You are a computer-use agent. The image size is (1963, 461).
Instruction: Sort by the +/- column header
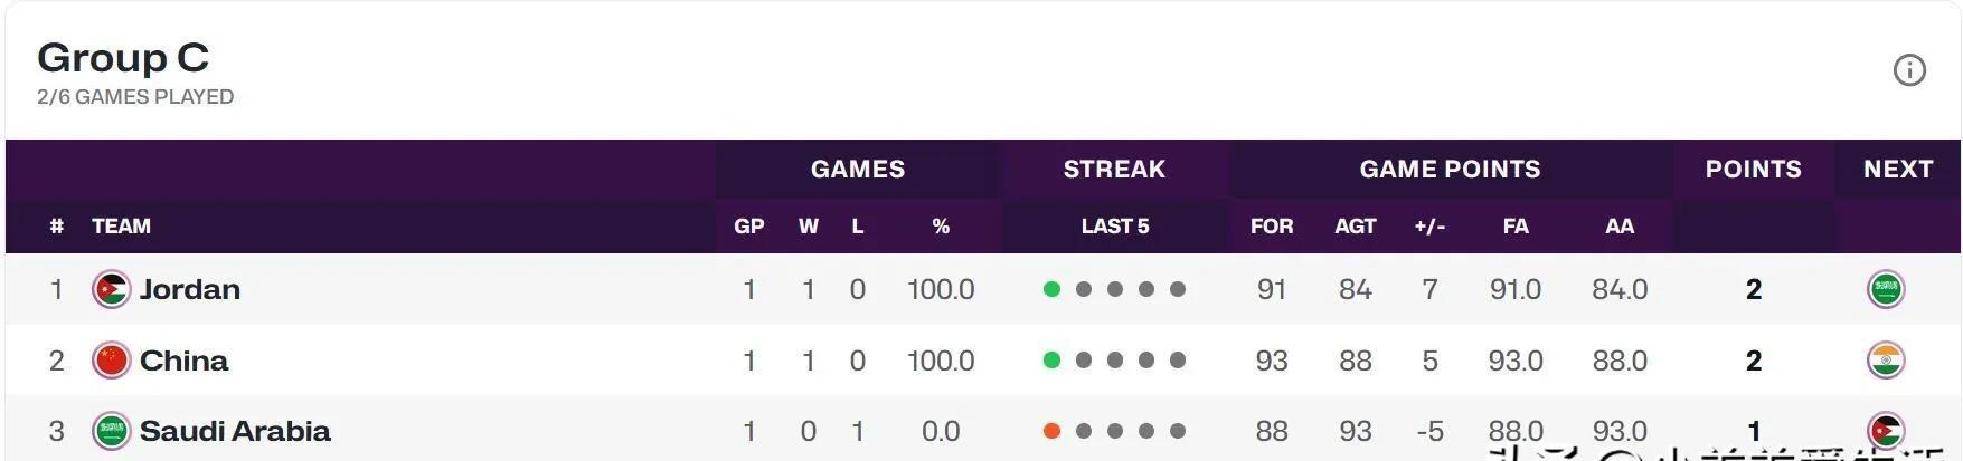1429,226
